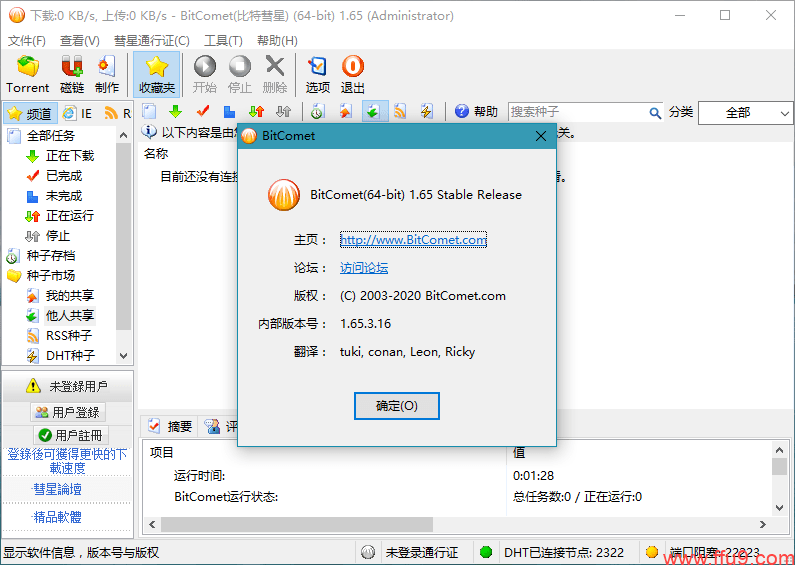Click gray arrows stopped filter icon

pyautogui.click(x=283, y=112)
